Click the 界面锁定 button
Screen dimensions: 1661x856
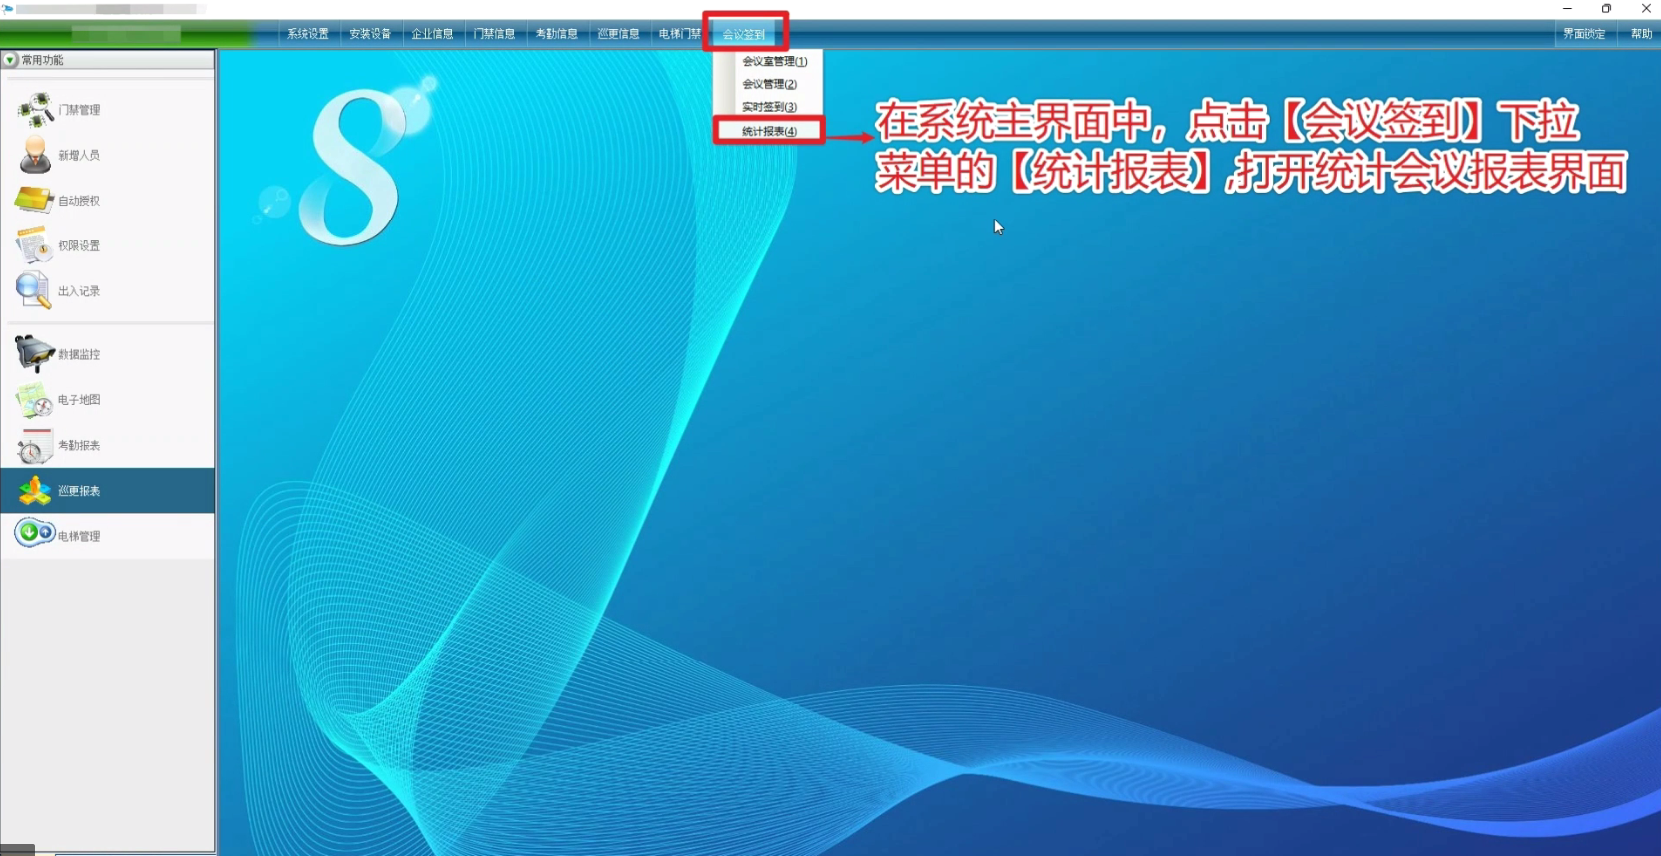(x=1584, y=34)
